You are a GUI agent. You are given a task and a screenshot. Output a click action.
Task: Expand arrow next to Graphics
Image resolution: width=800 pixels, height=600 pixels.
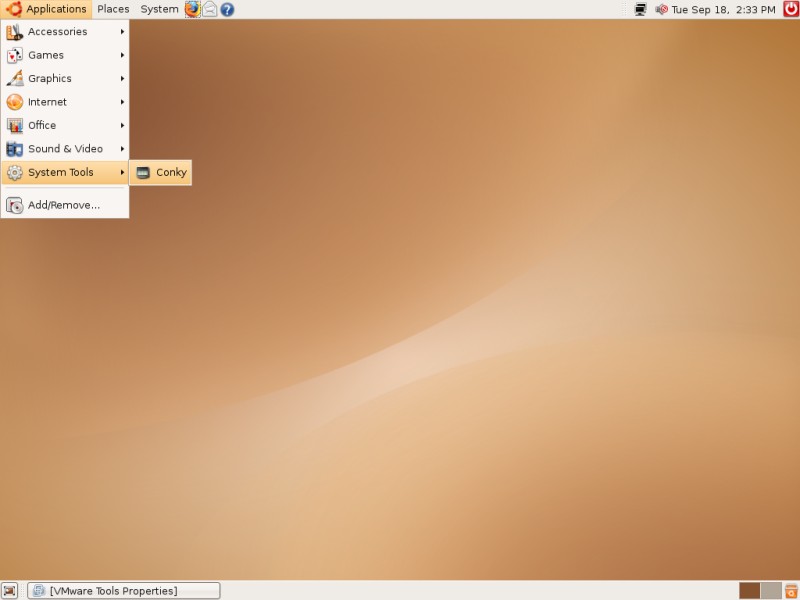pyautogui.click(x=122, y=79)
